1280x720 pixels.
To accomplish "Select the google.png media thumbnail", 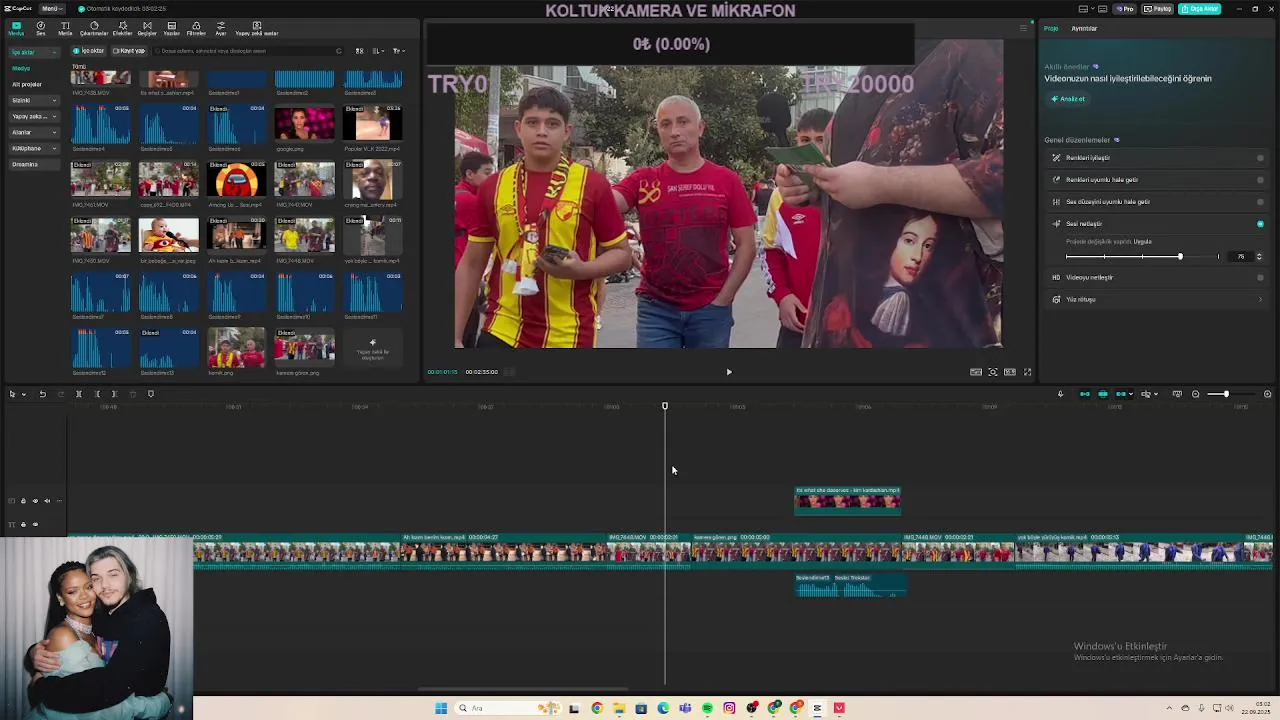I will pos(304,125).
